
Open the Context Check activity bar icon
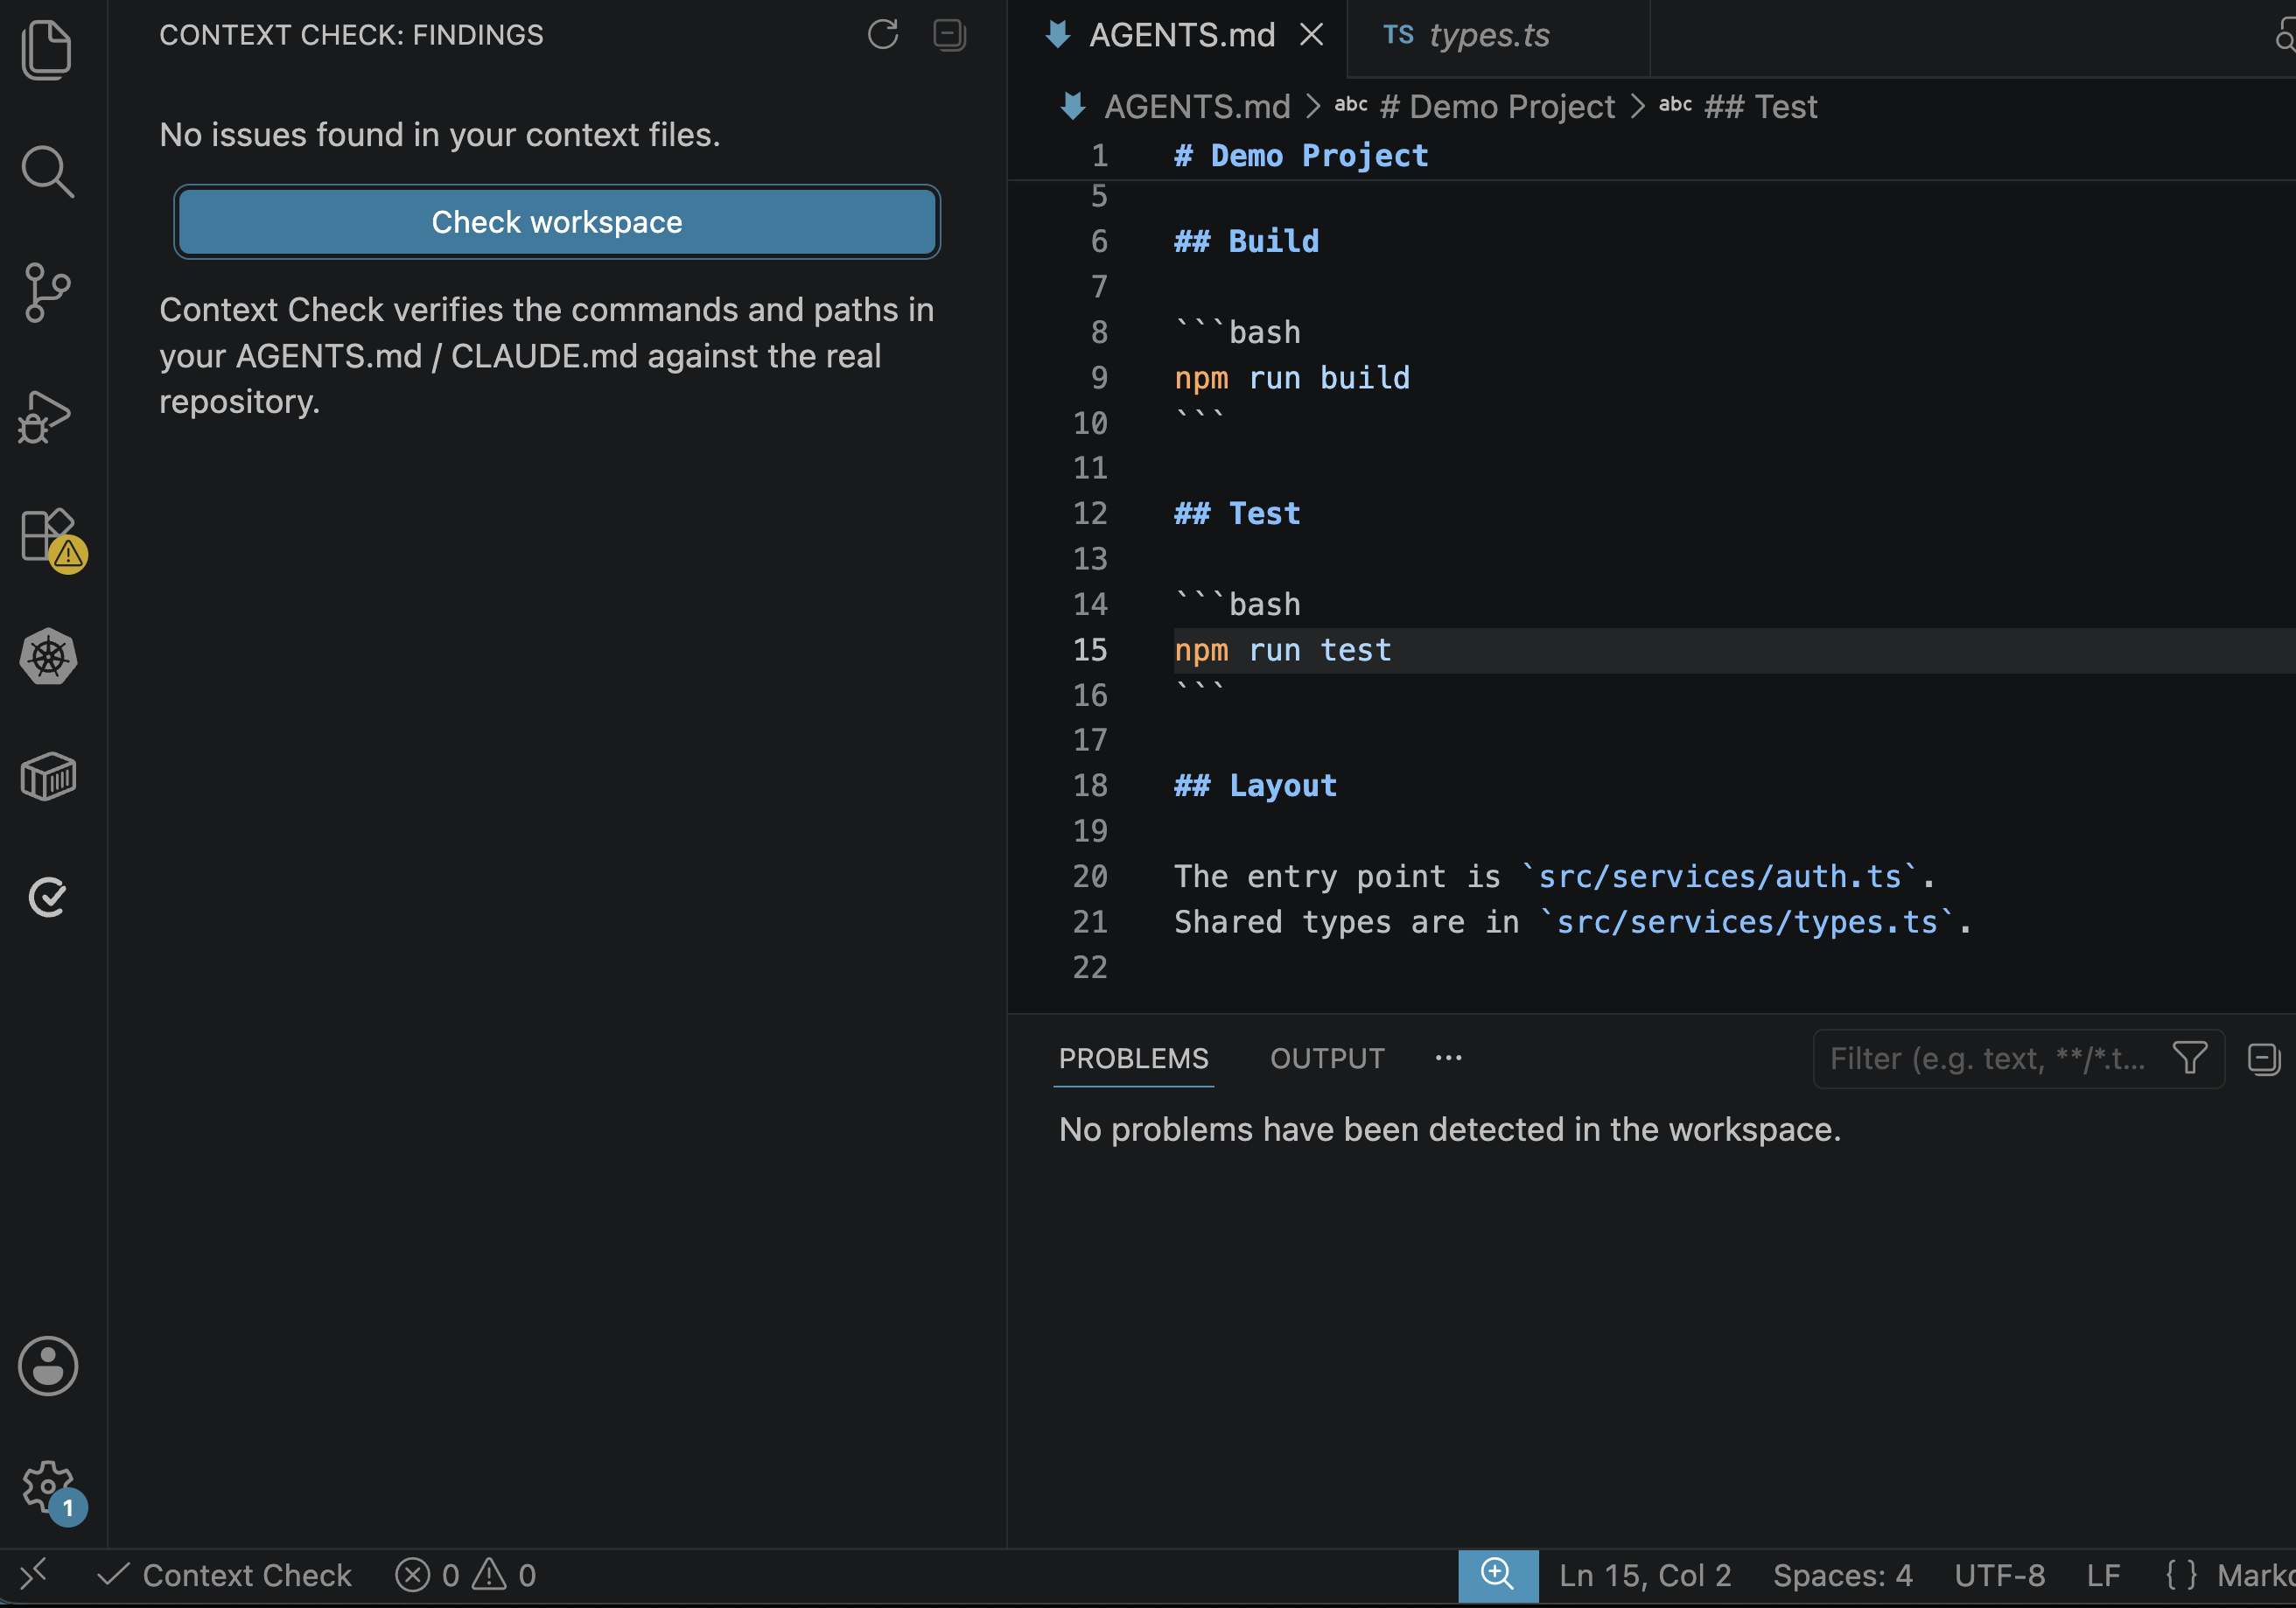47,897
